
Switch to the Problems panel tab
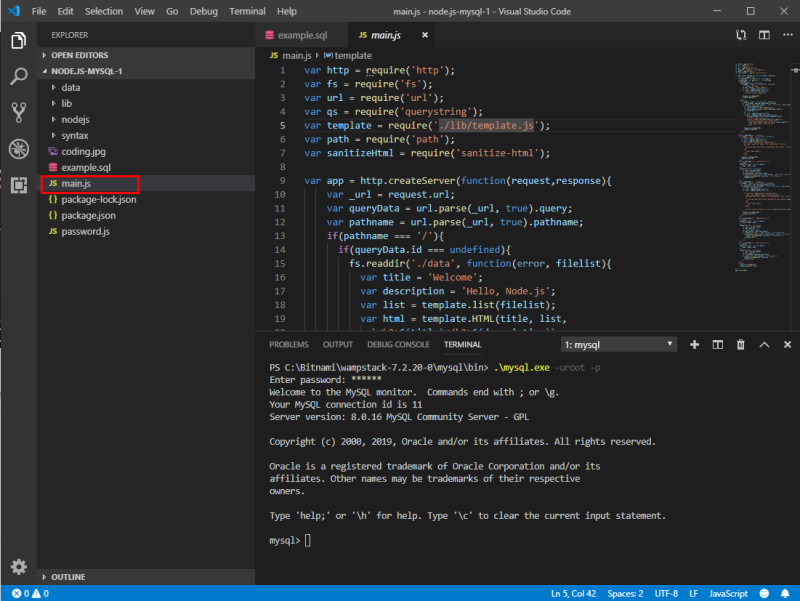tap(289, 345)
